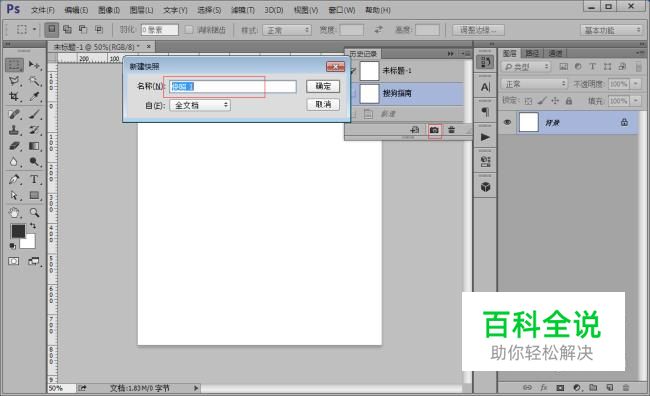Select the Rectangular Marquee tool
The image size is (650, 396).
(14, 65)
